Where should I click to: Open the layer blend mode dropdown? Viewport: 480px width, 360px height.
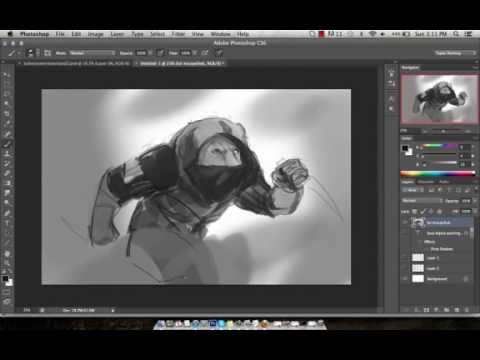click(422, 201)
